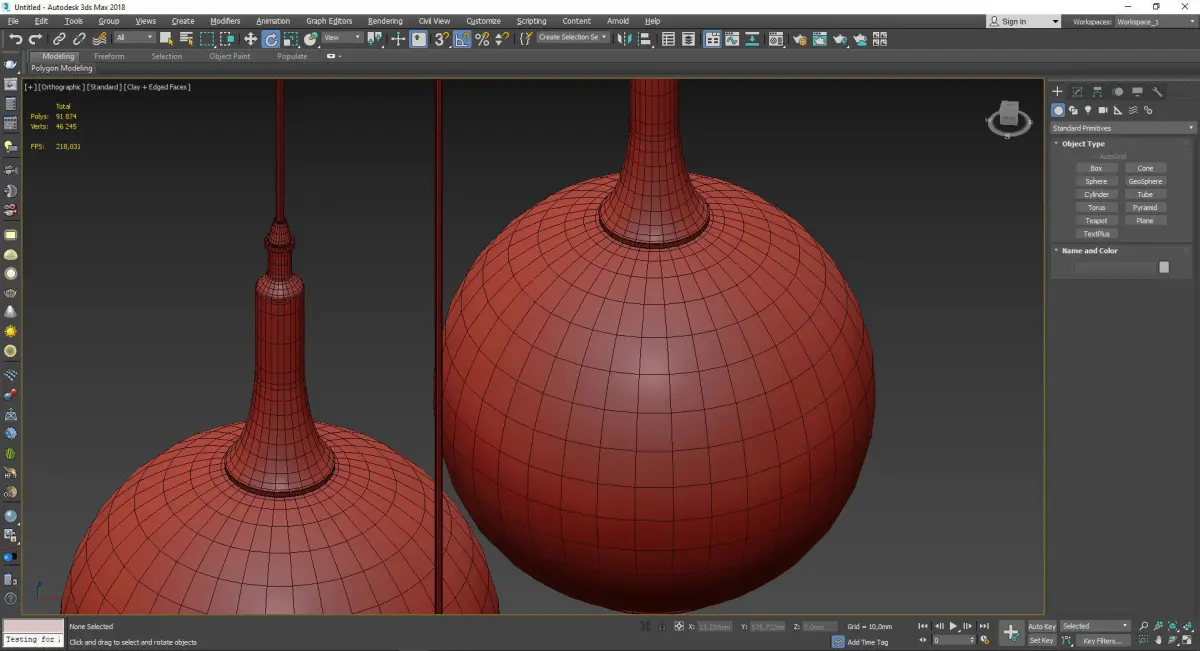The image size is (1200, 651).
Task: Click the Mirror tool icon
Action: point(624,39)
